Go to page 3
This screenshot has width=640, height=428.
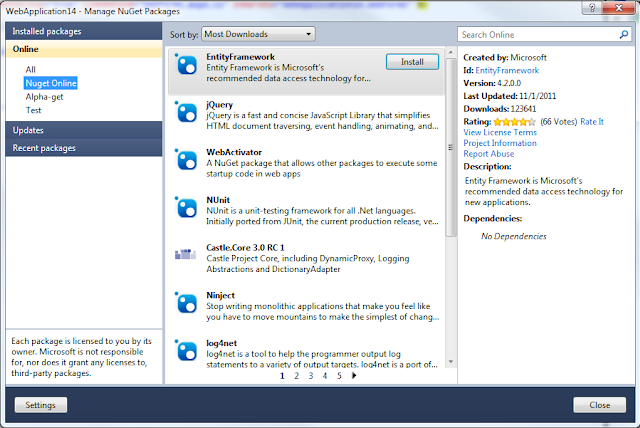pyautogui.click(x=311, y=376)
